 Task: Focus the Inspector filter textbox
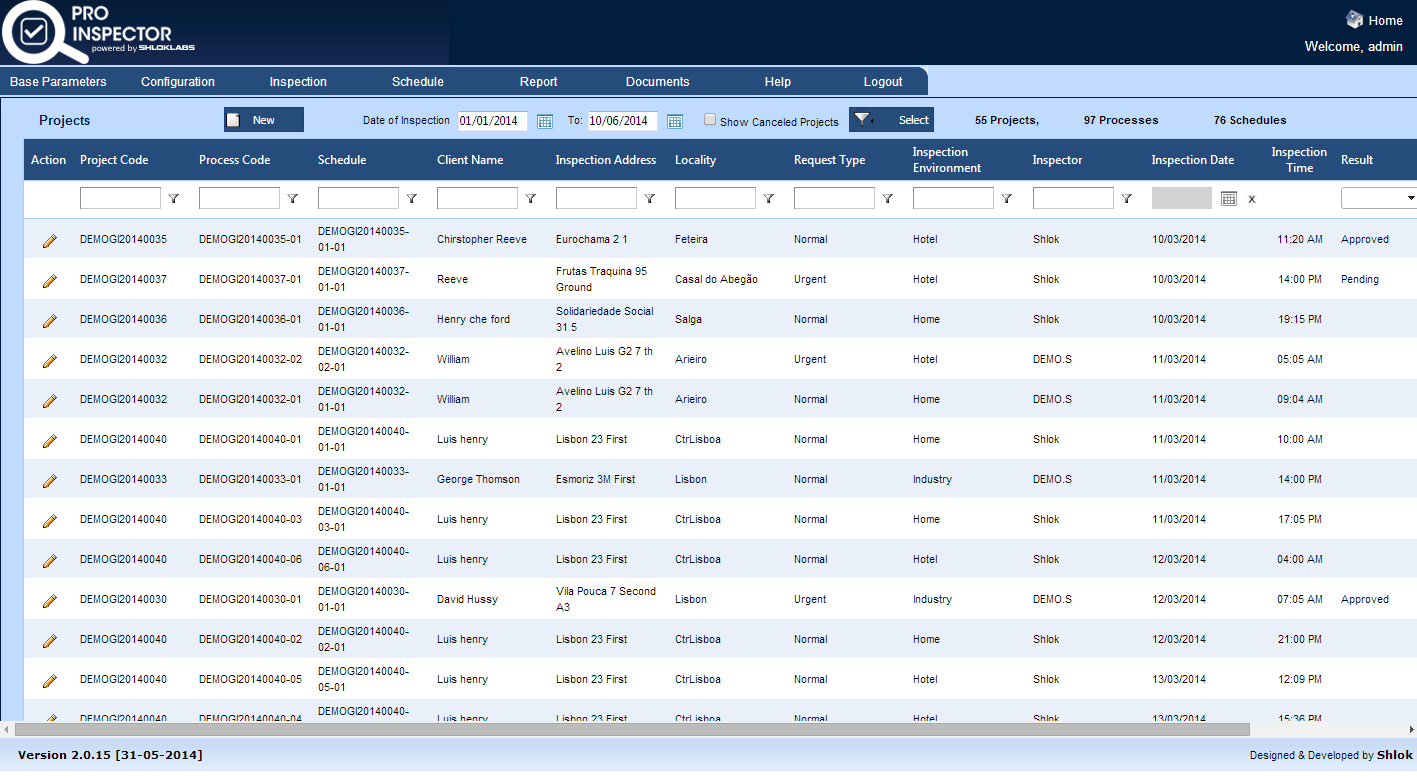(x=1073, y=199)
